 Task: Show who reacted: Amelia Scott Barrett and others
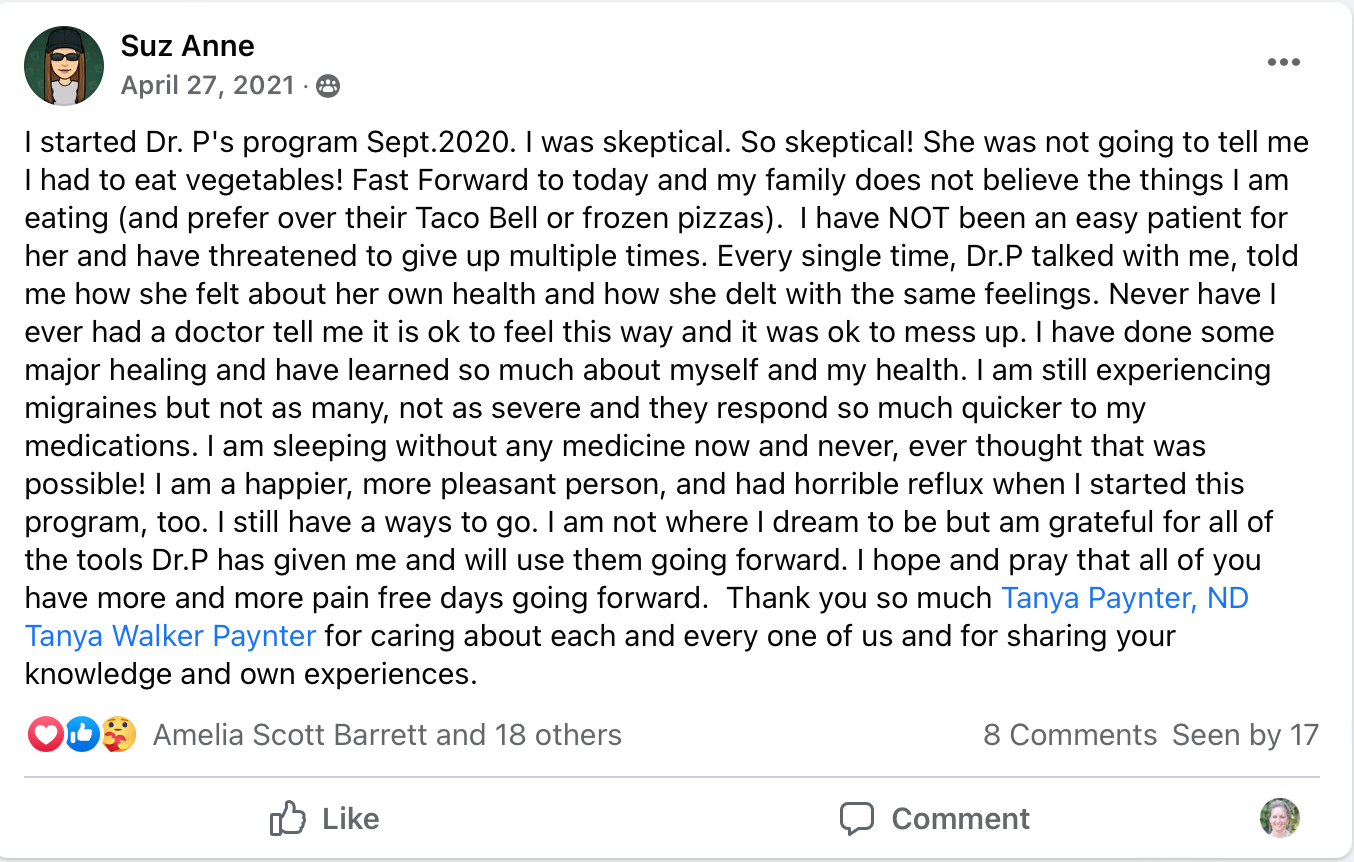[387, 735]
